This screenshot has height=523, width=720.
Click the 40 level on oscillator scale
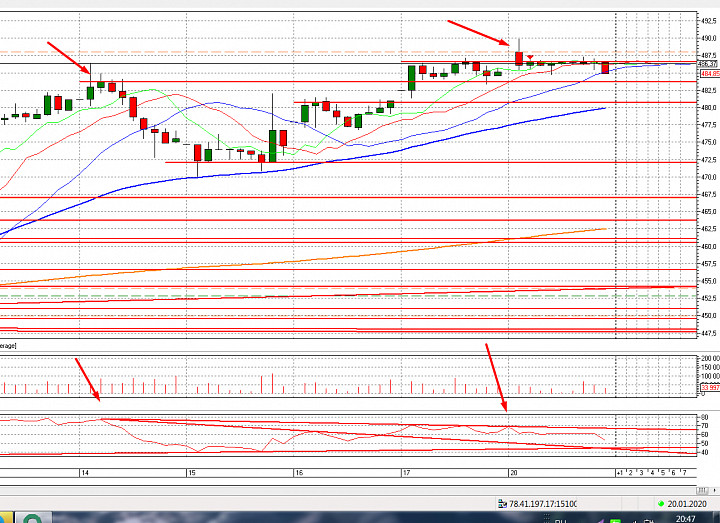[705, 452]
